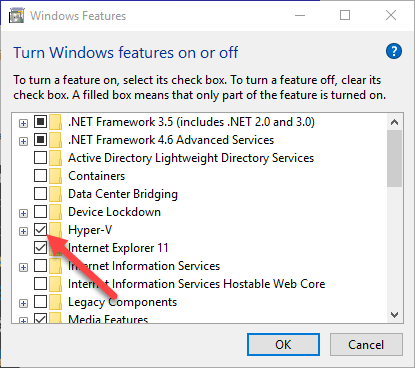Expand the .NET Framework 3.5 tree node
The width and height of the screenshot is (415, 368).
tap(23, 123)
